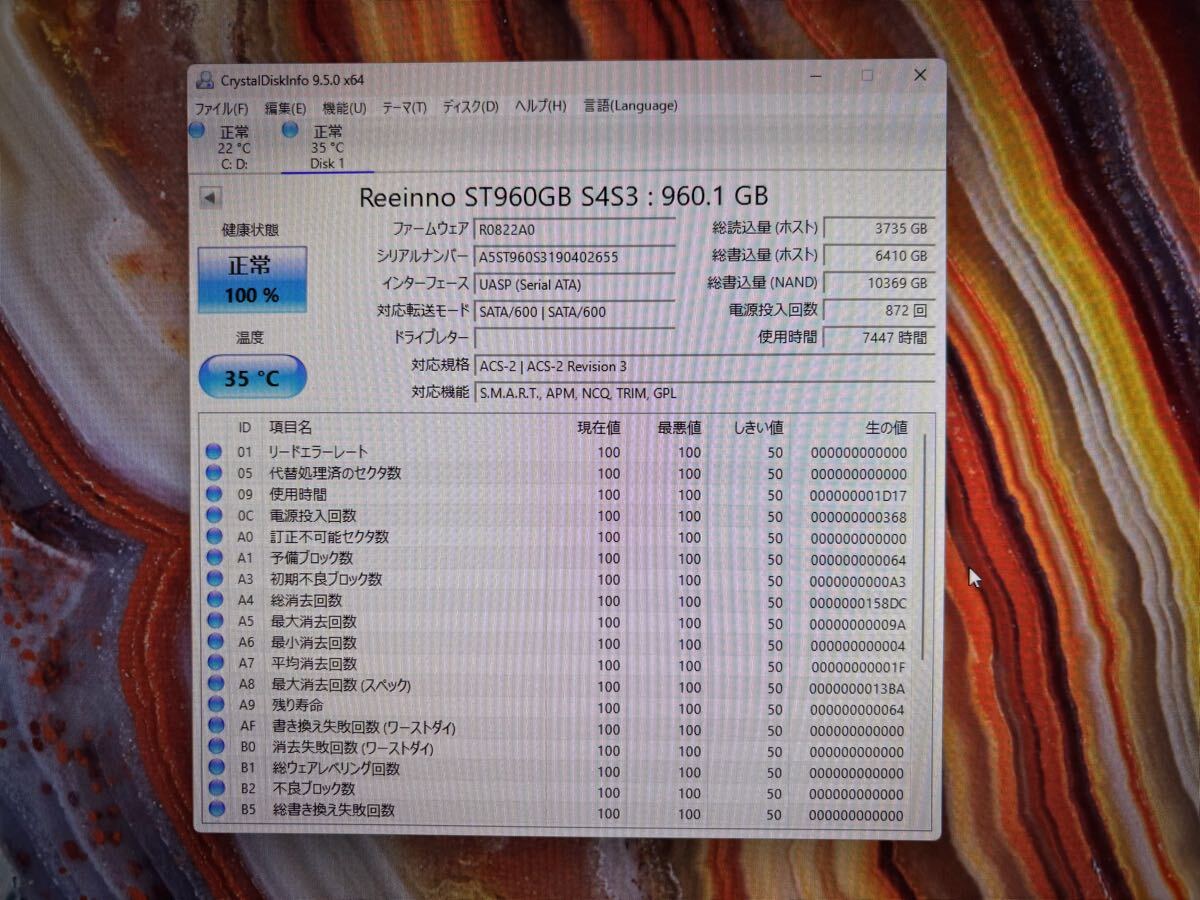
Task: Select raw value 0000000013BA
Action: click(859, 688)
